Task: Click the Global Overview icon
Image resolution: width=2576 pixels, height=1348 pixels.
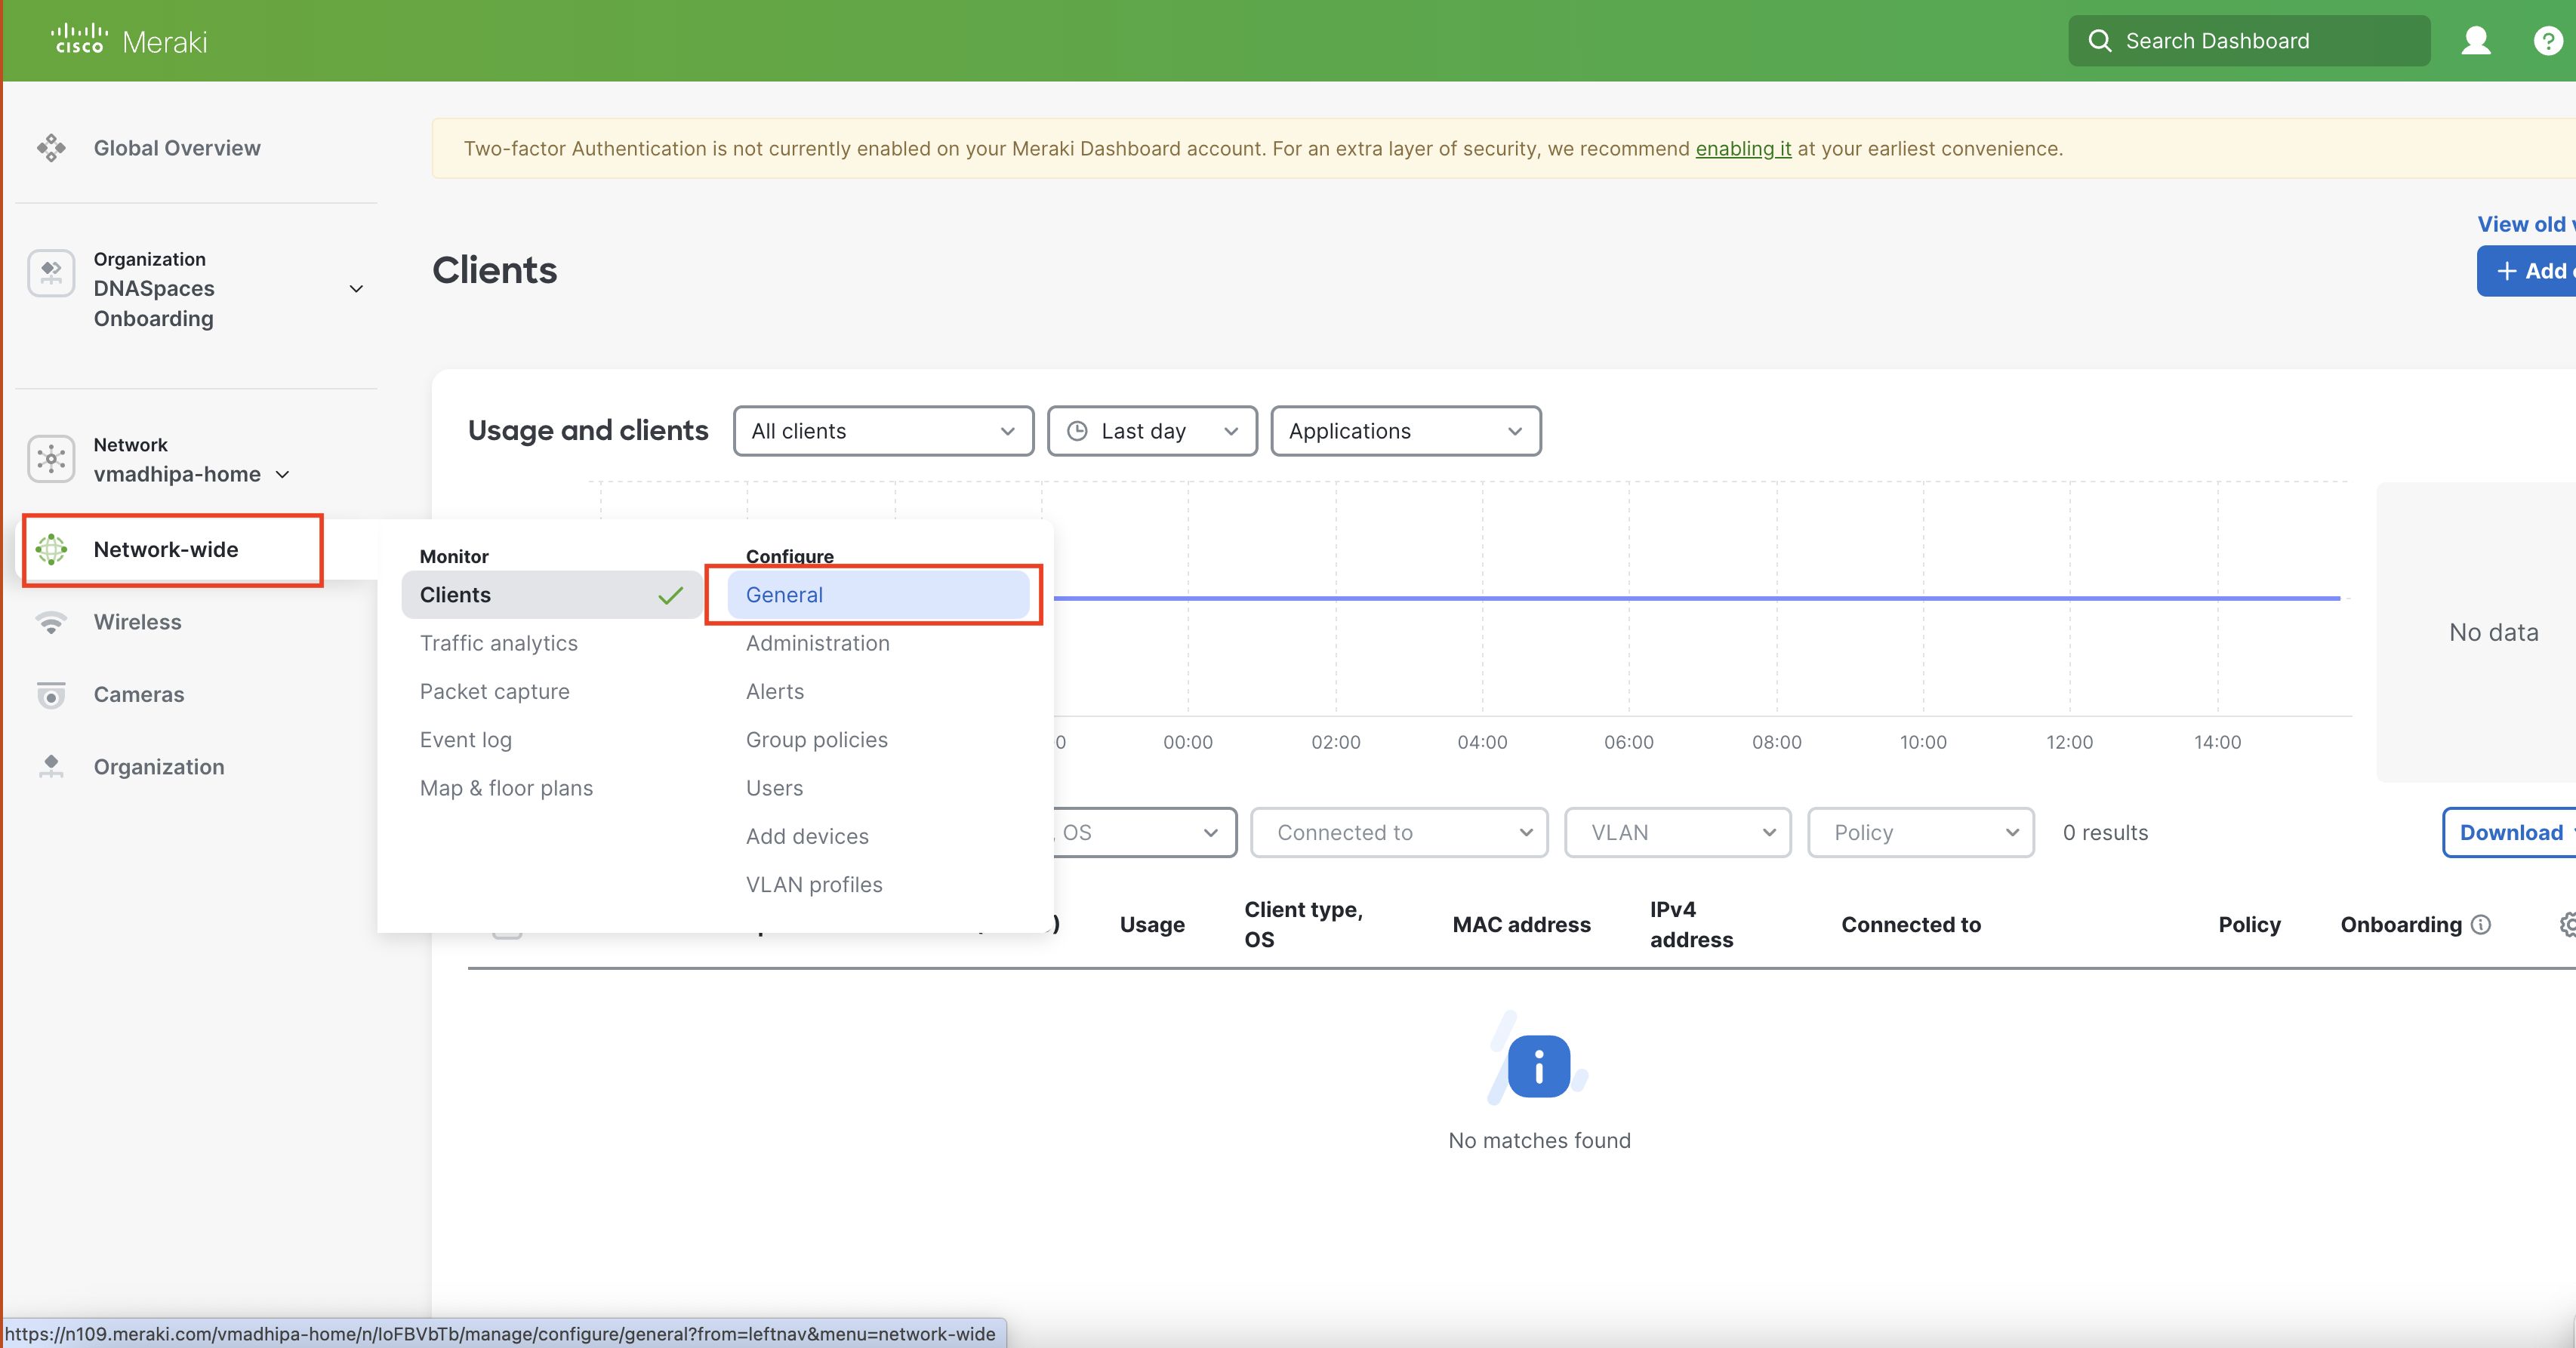Action: click(x=51, y=148)
